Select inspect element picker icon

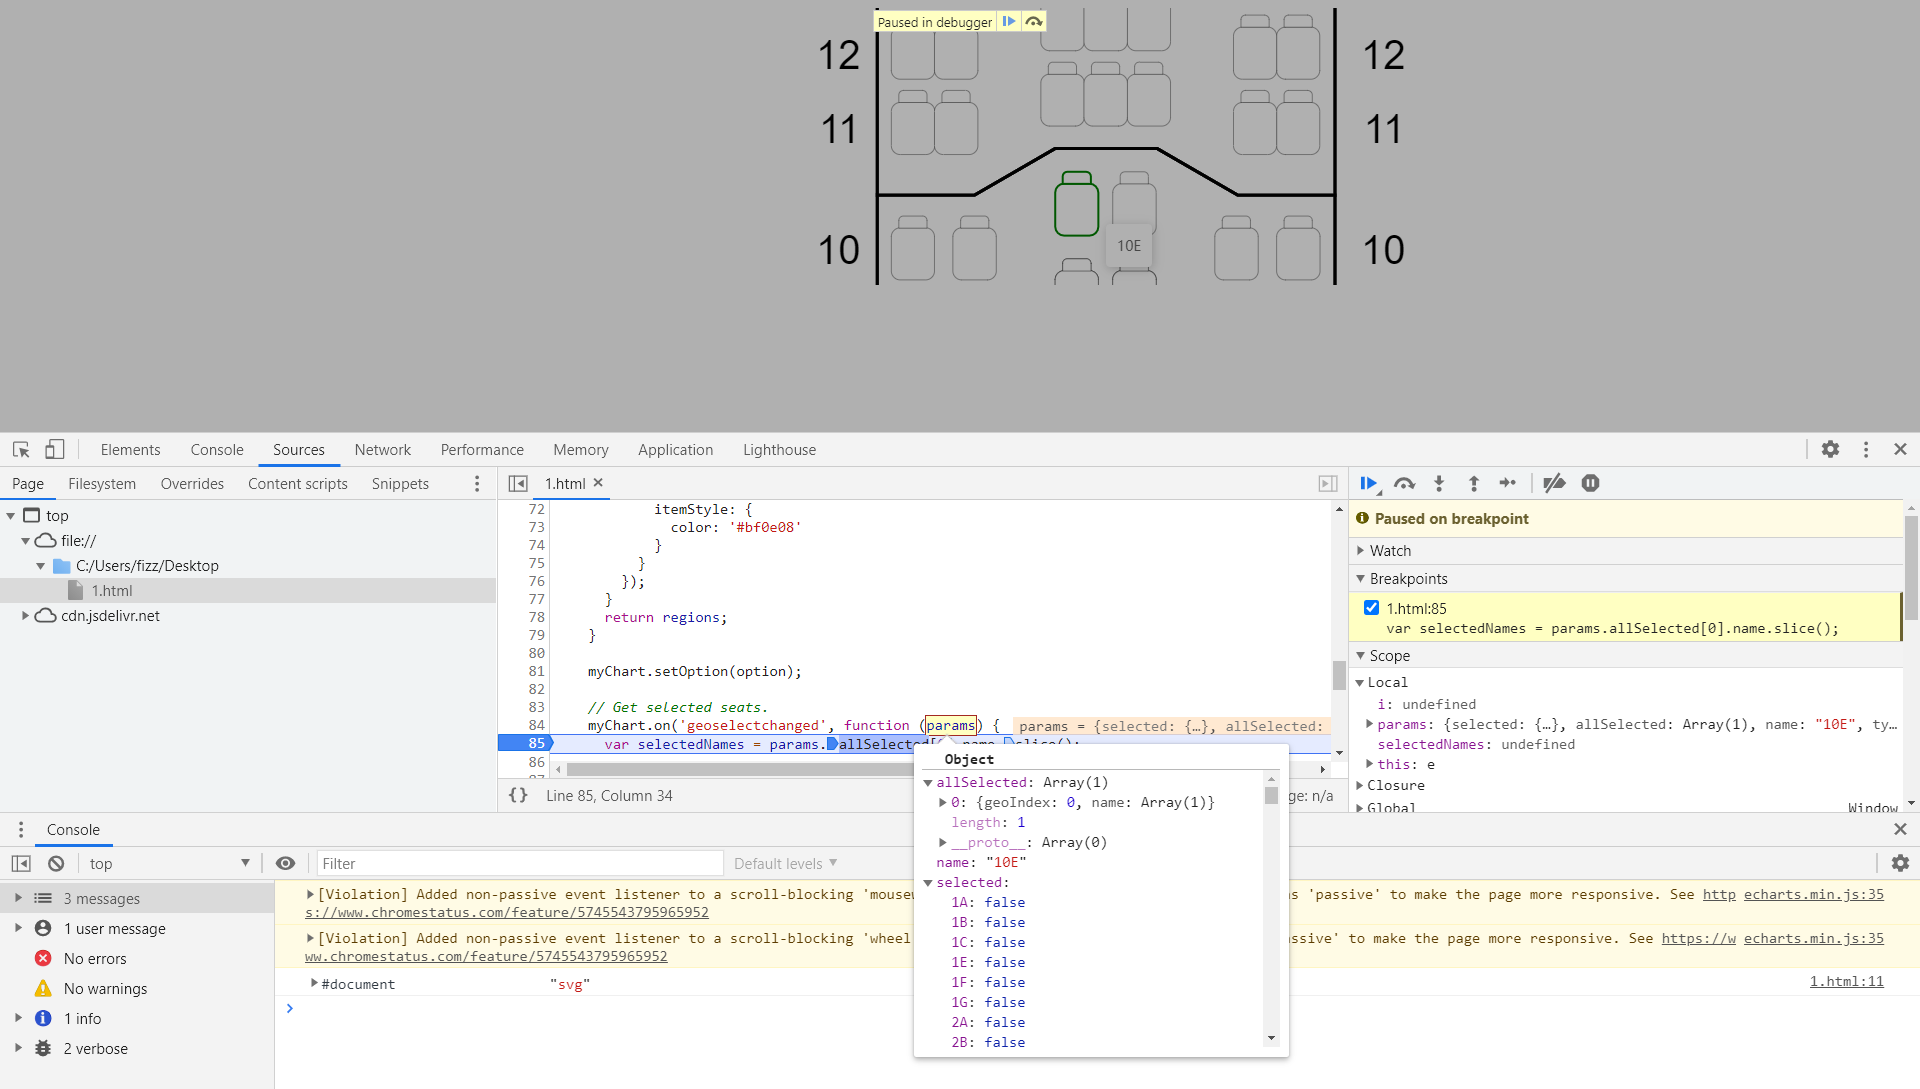(x=21, y=450)
